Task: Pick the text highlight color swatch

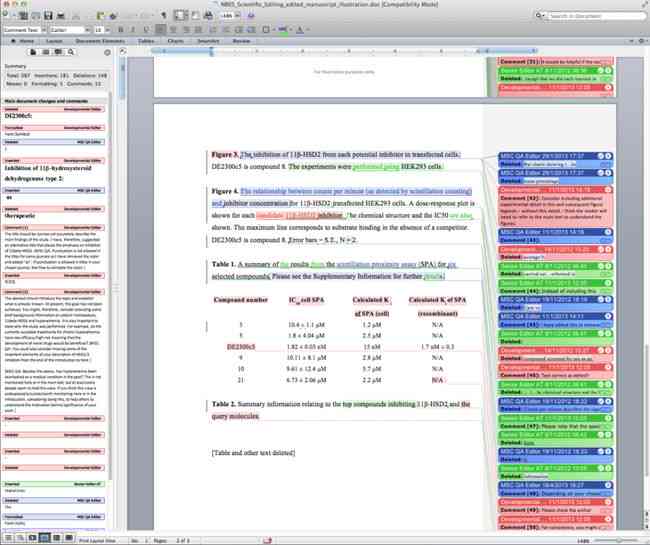Action: pyautogui.click(x=283, y=30)
